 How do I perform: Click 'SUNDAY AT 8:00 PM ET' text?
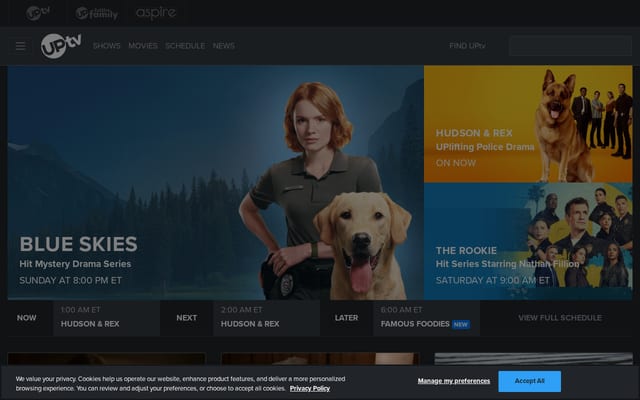[71, 280]
